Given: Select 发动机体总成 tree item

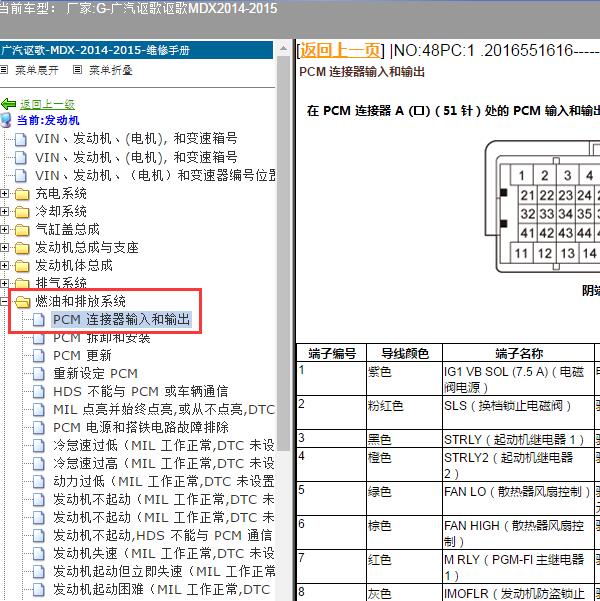Looking at the screenshot, I should click(x=74, y=266).
